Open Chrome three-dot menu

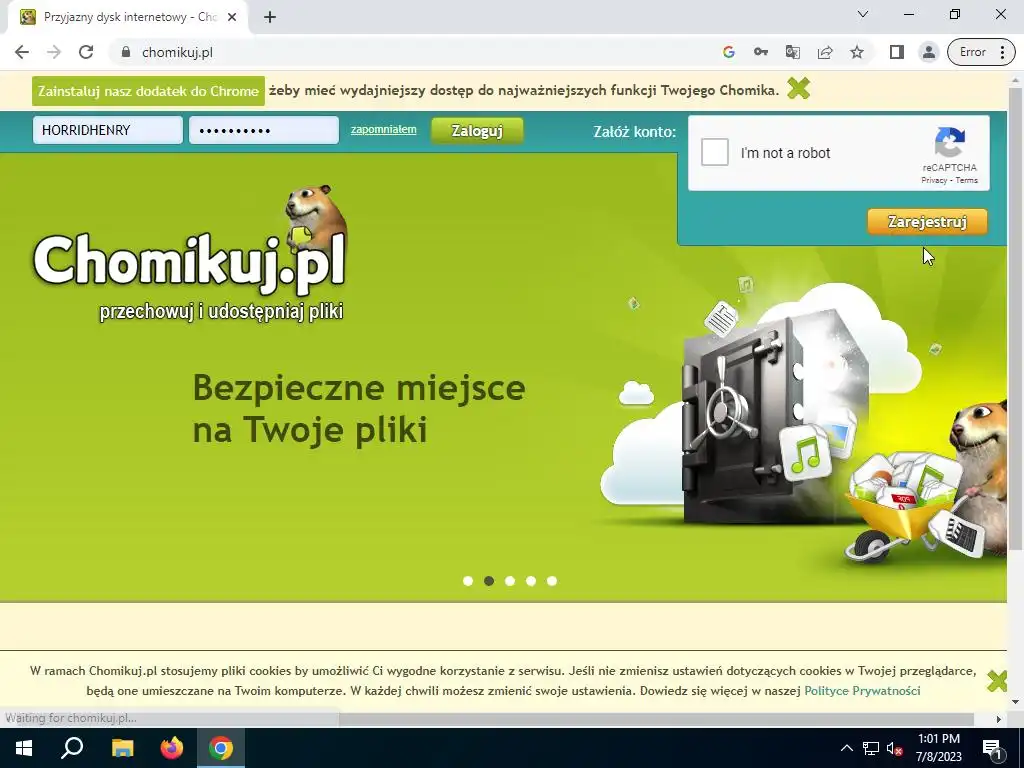tap(1002, 52)
